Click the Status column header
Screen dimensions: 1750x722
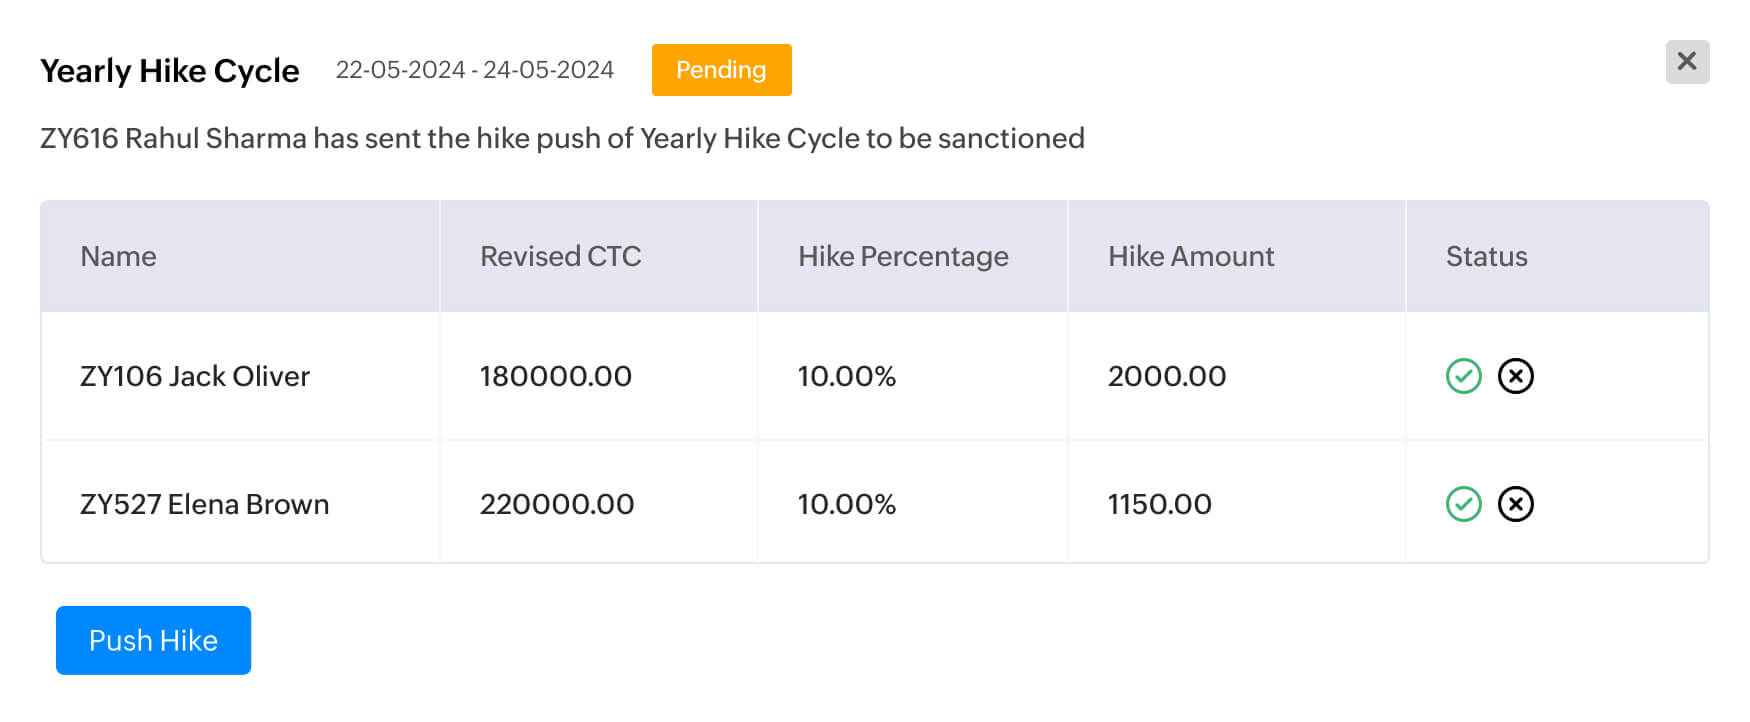point(1486,256)
